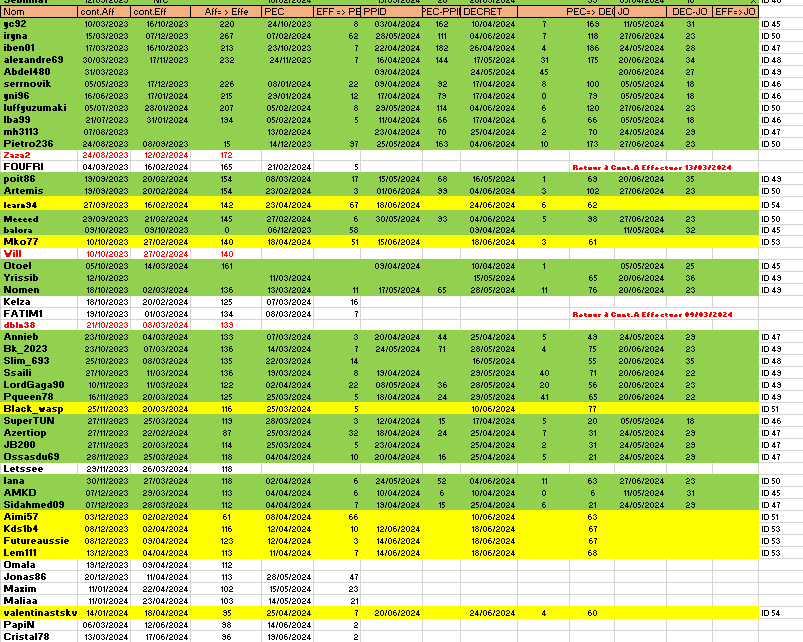Image resolution: width=803 pixels, height=642 pixels.
Task: Click "ID 51" in the Black_wasp row
Action: pyautogui.click(x=770, y=409)
